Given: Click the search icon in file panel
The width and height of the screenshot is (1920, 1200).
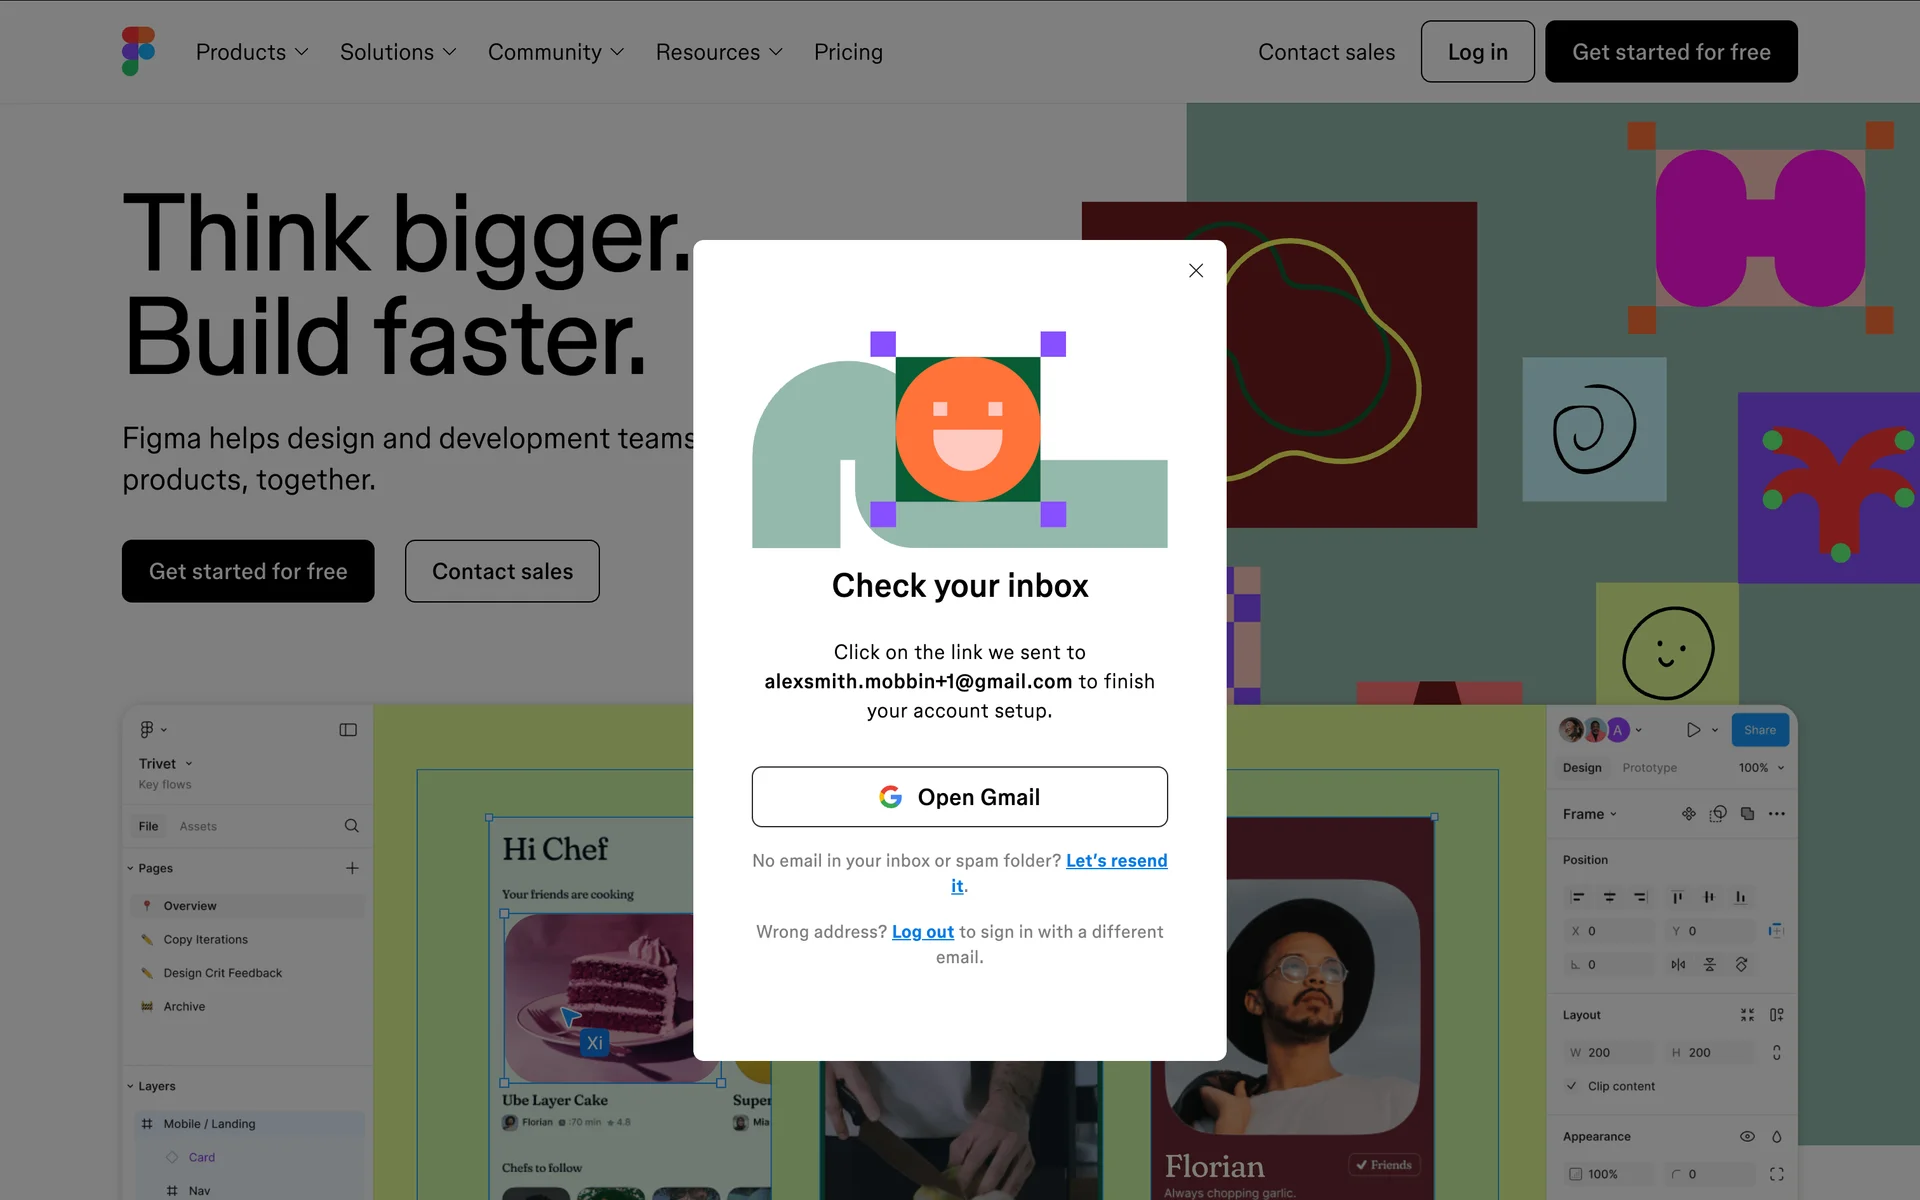Looking at the screenshot, I should 351,826.
